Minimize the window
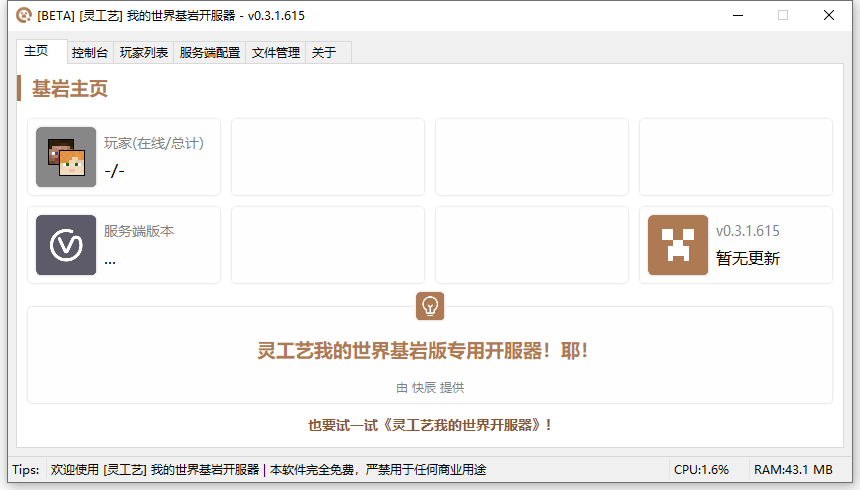Viewport: 860px width, 490px height. (737, 15)
